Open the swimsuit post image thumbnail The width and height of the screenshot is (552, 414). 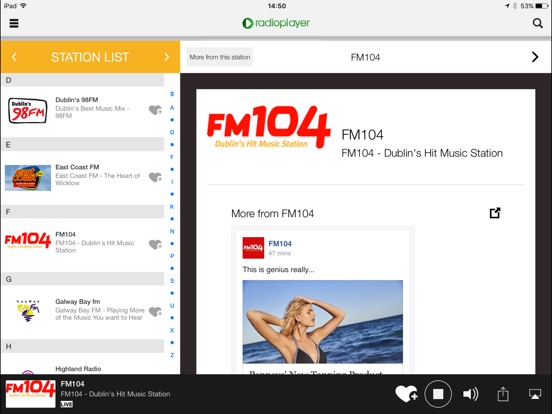point(323,322)
